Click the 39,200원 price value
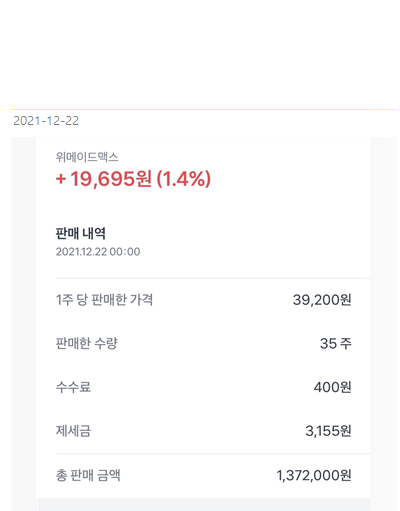Viewport: 400px width, 511px height. click(322, 300)
